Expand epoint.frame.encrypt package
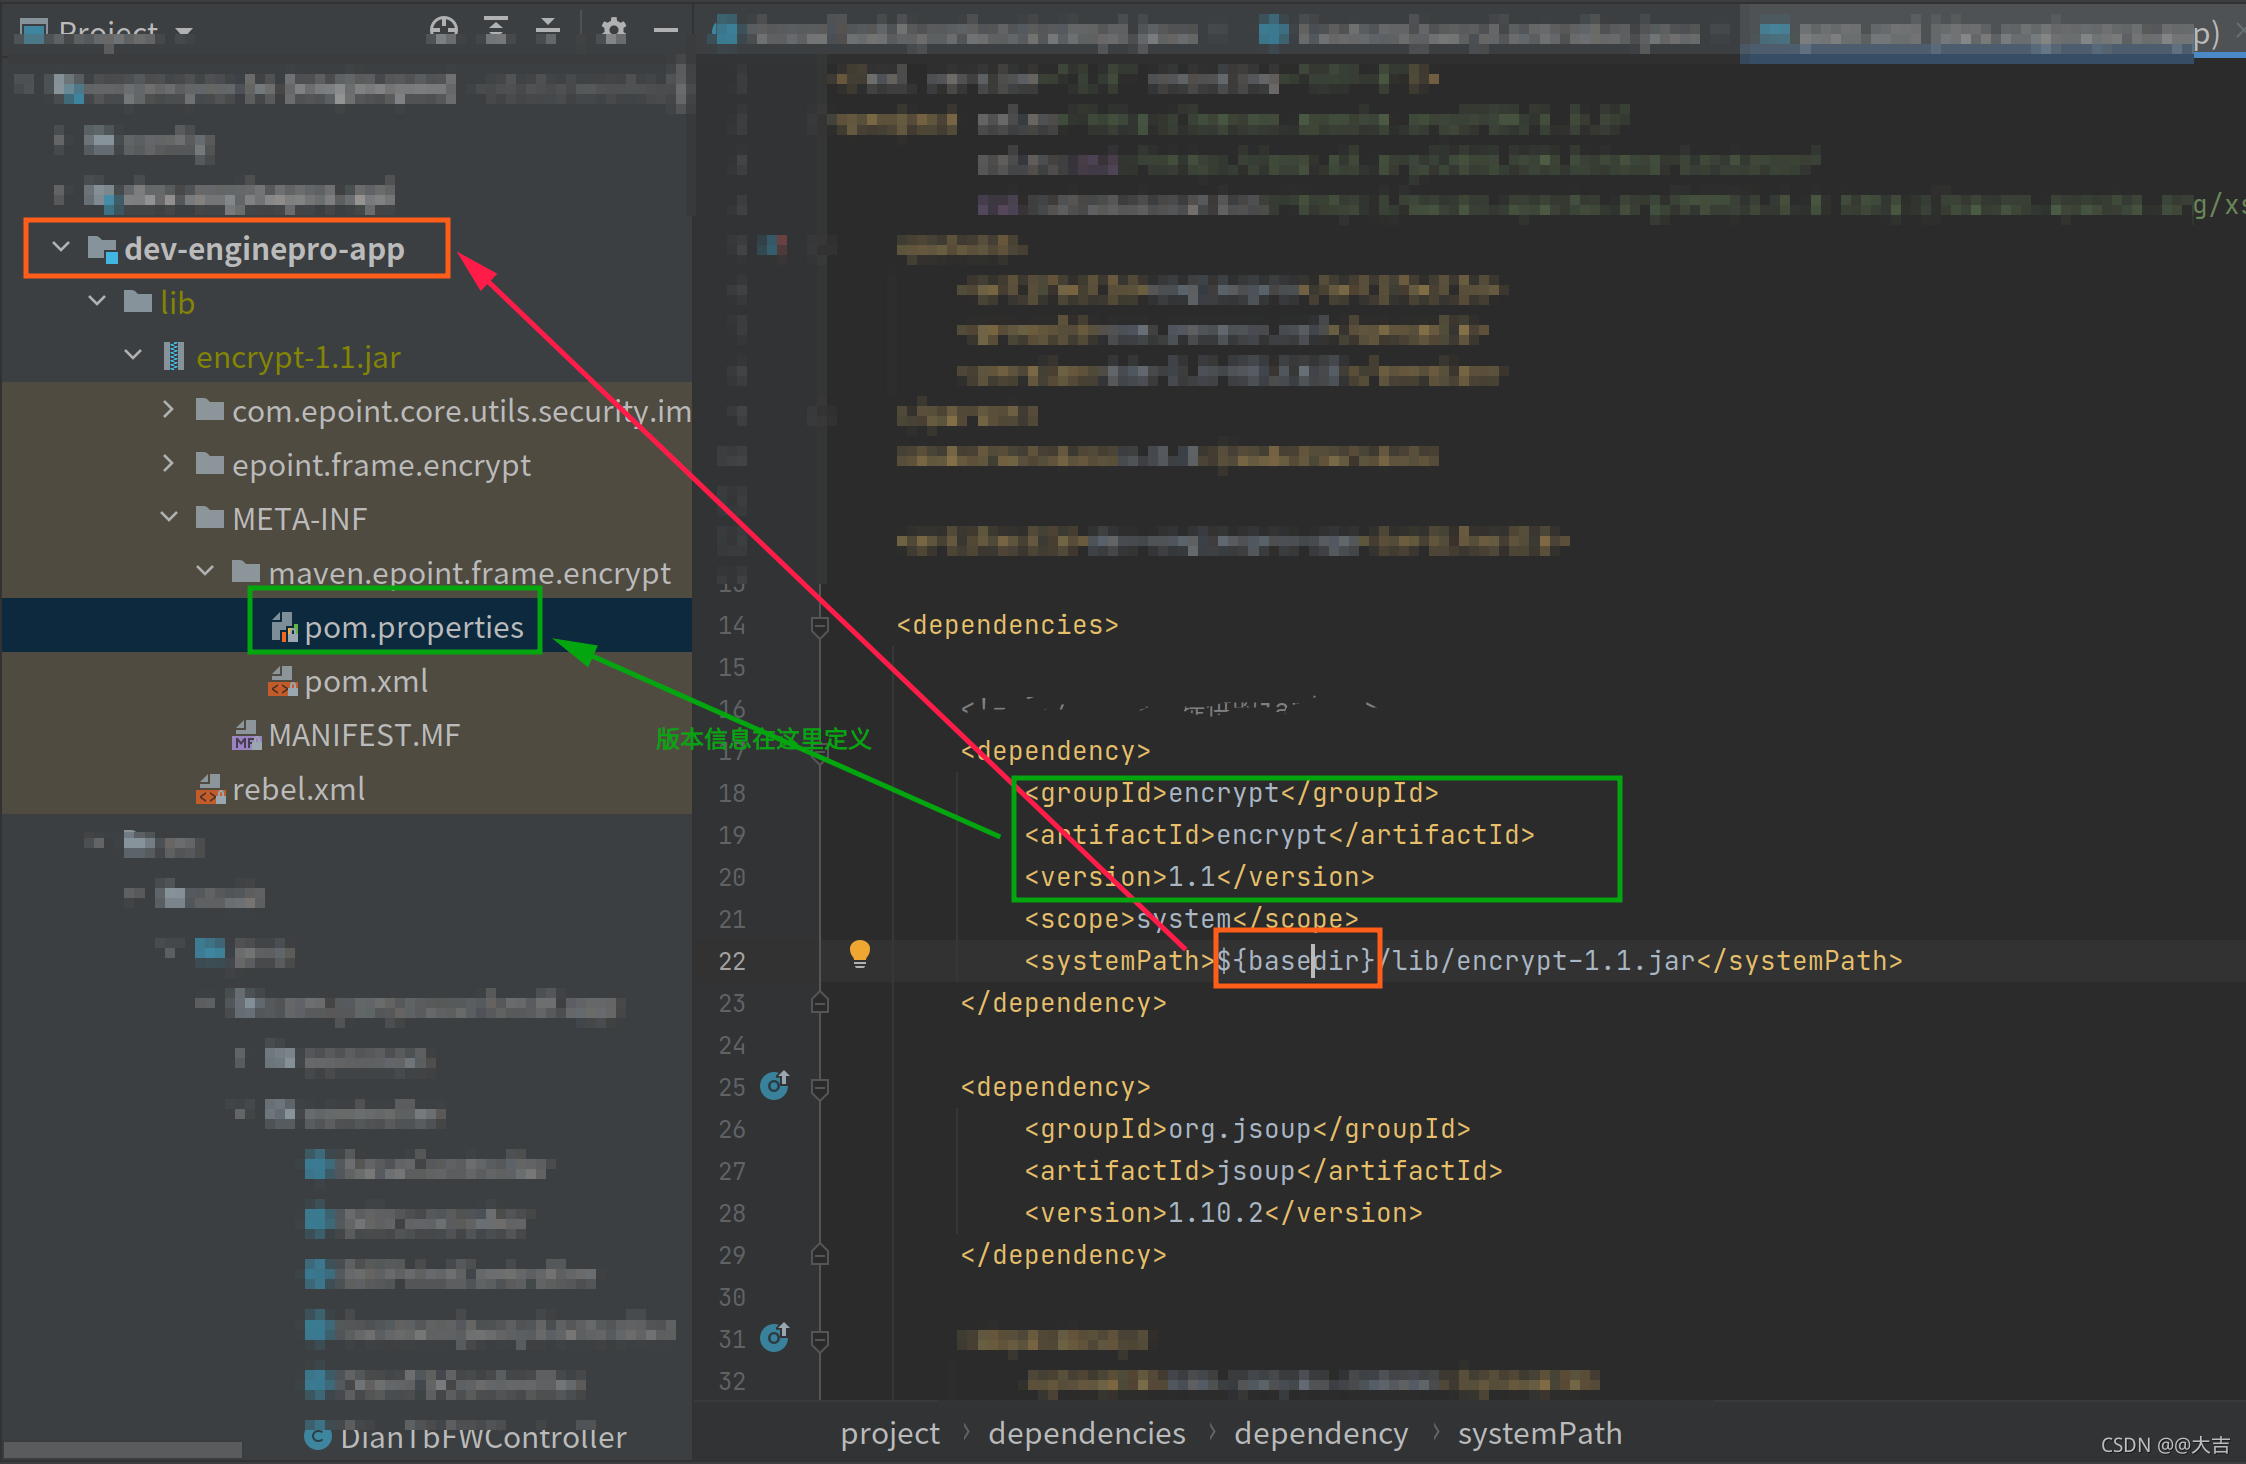 pyautogui.click(x=169, y=463)
